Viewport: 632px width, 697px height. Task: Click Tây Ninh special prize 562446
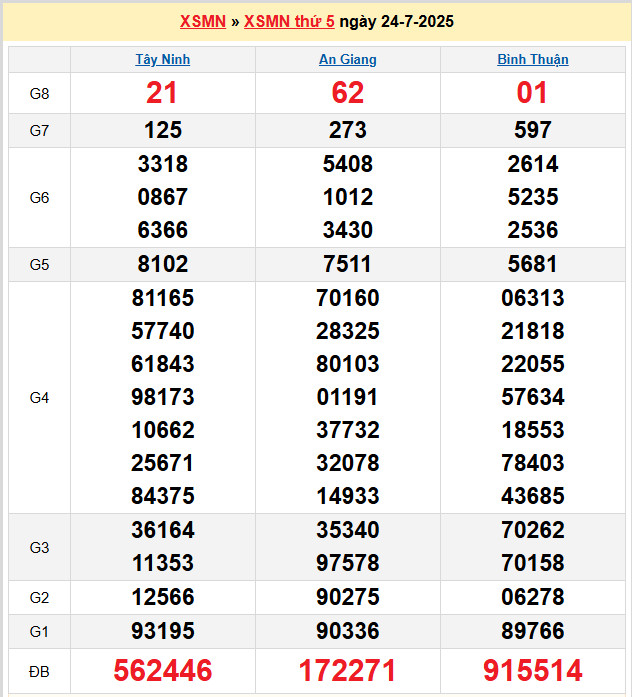tap(163, 671)
